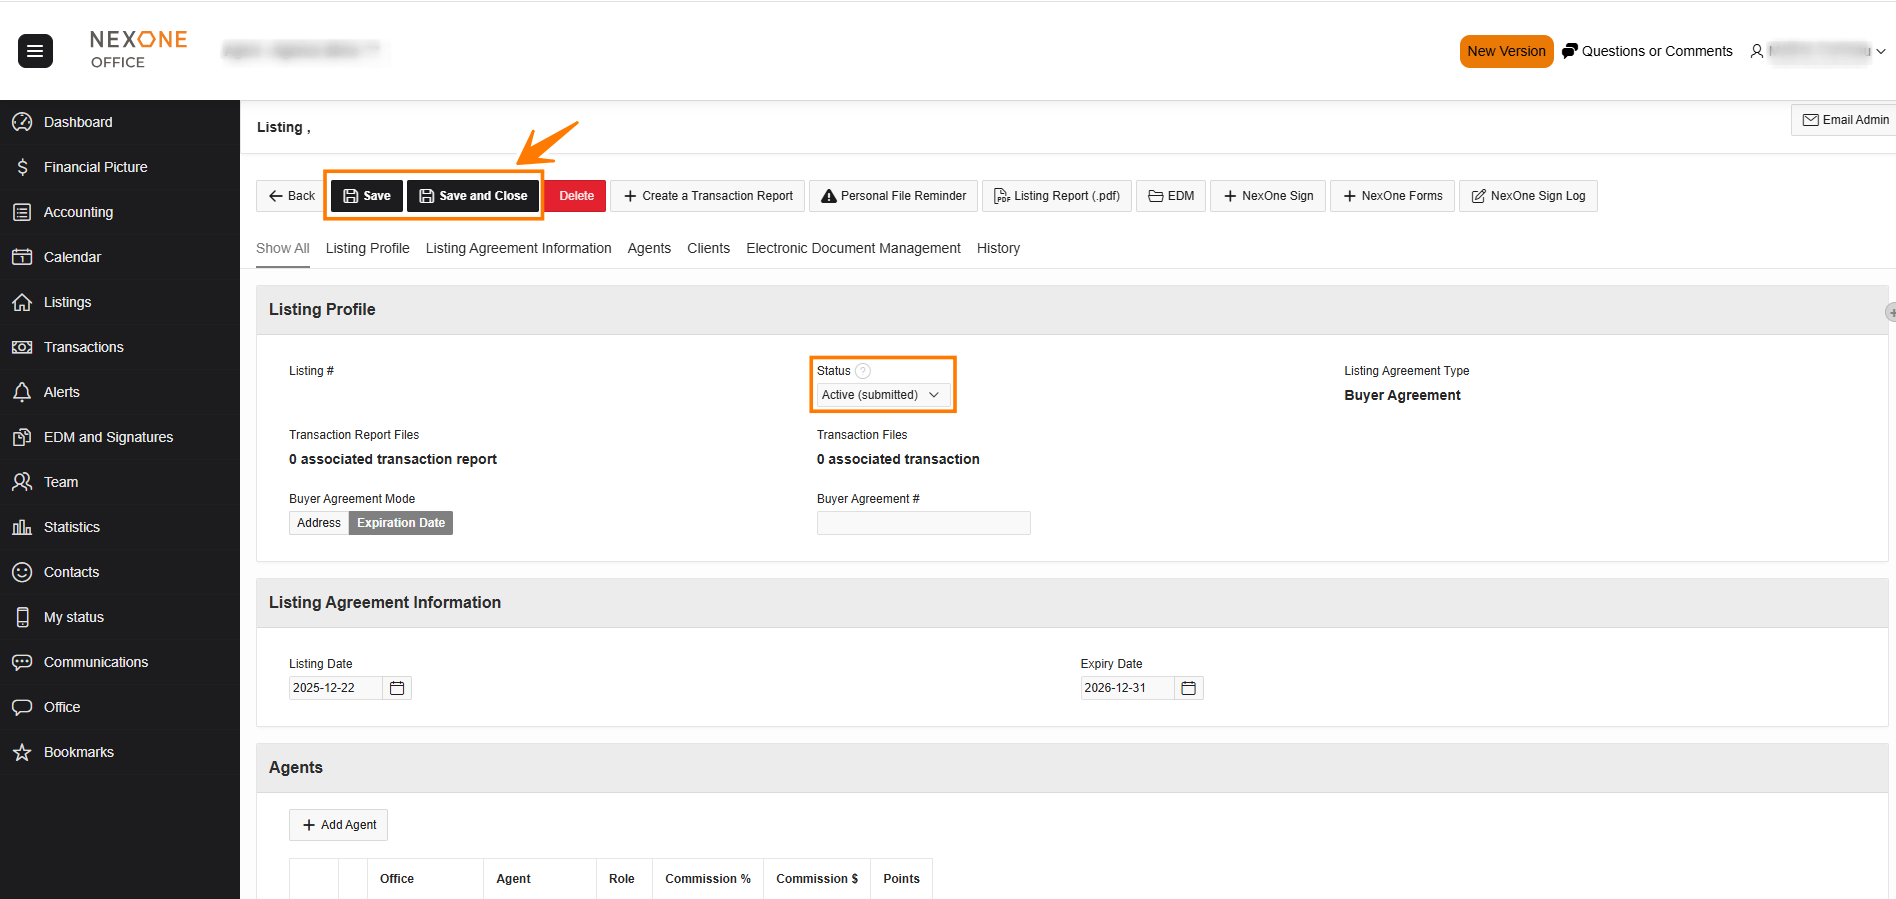Open Financial Picture dollar icon

pyautogui.click(x=22, y=167)
